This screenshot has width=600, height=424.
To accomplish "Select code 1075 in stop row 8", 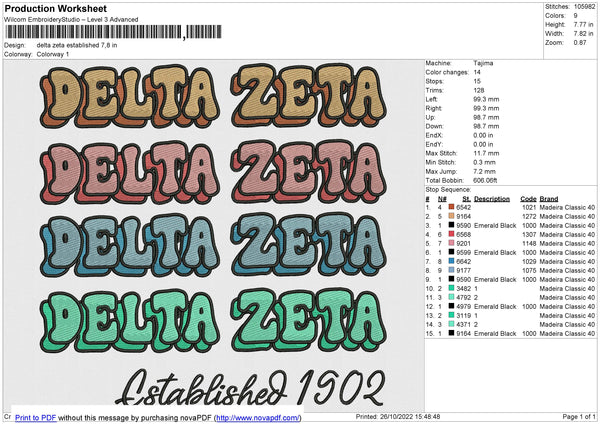I will (529, 270).
